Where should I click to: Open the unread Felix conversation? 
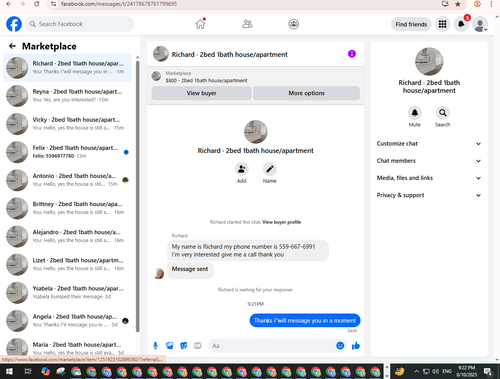[x=67, y=152]
